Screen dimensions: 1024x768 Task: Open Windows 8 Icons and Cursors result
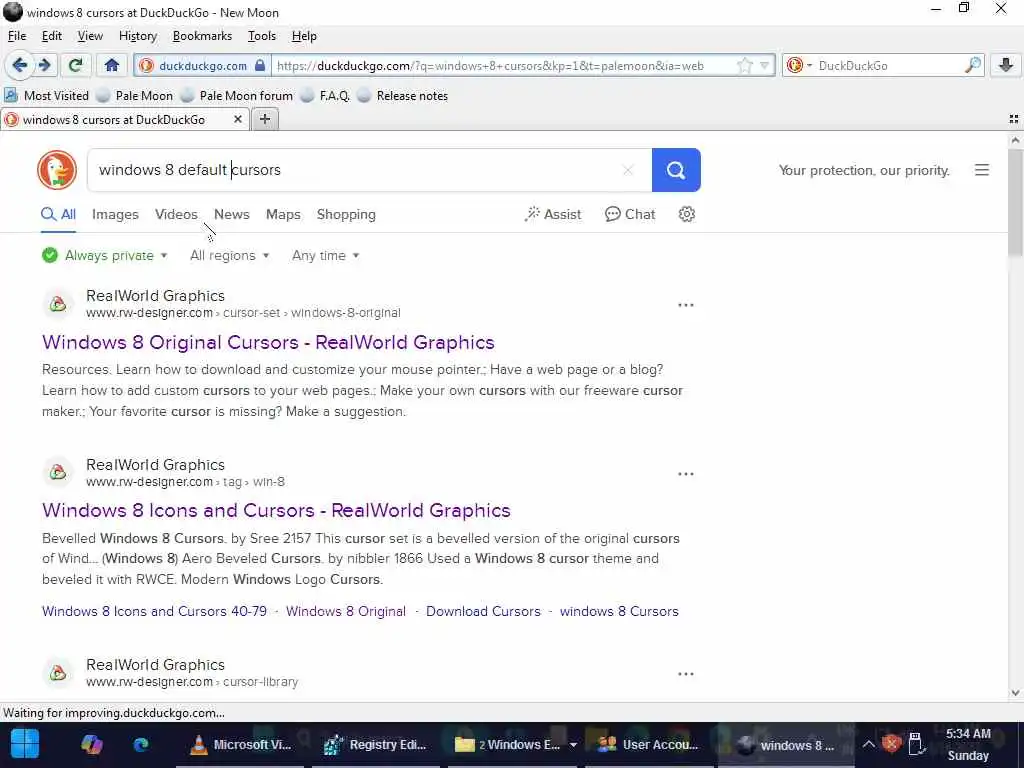click(x=276, y=510)
